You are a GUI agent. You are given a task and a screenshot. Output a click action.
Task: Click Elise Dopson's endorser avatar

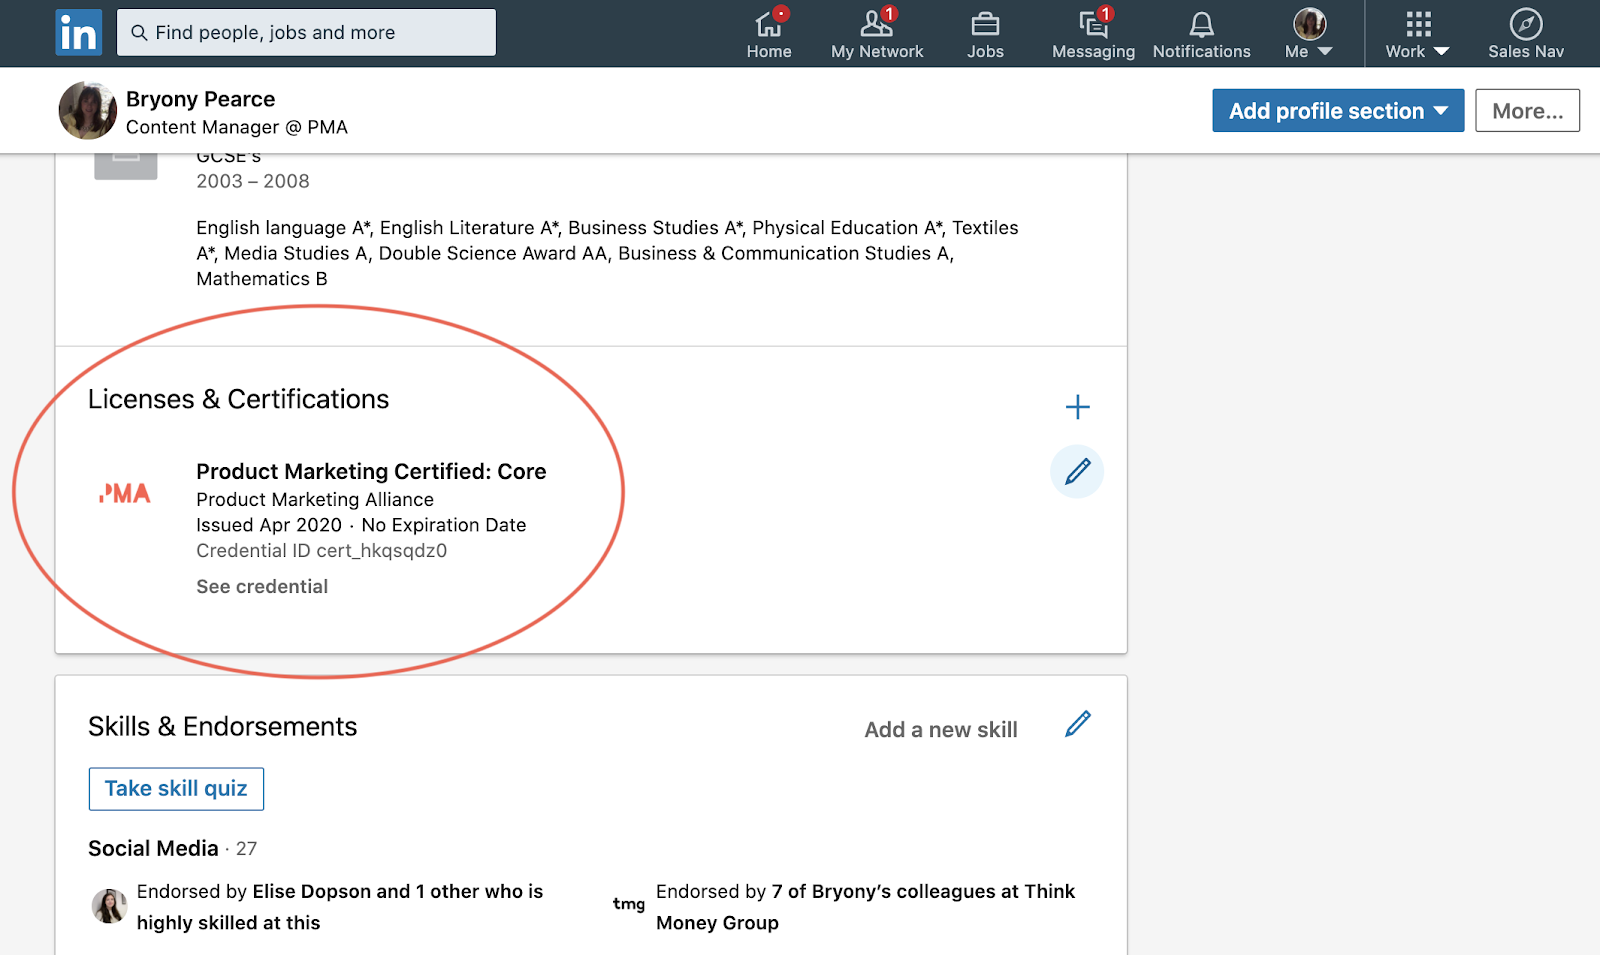pos(109,906)
